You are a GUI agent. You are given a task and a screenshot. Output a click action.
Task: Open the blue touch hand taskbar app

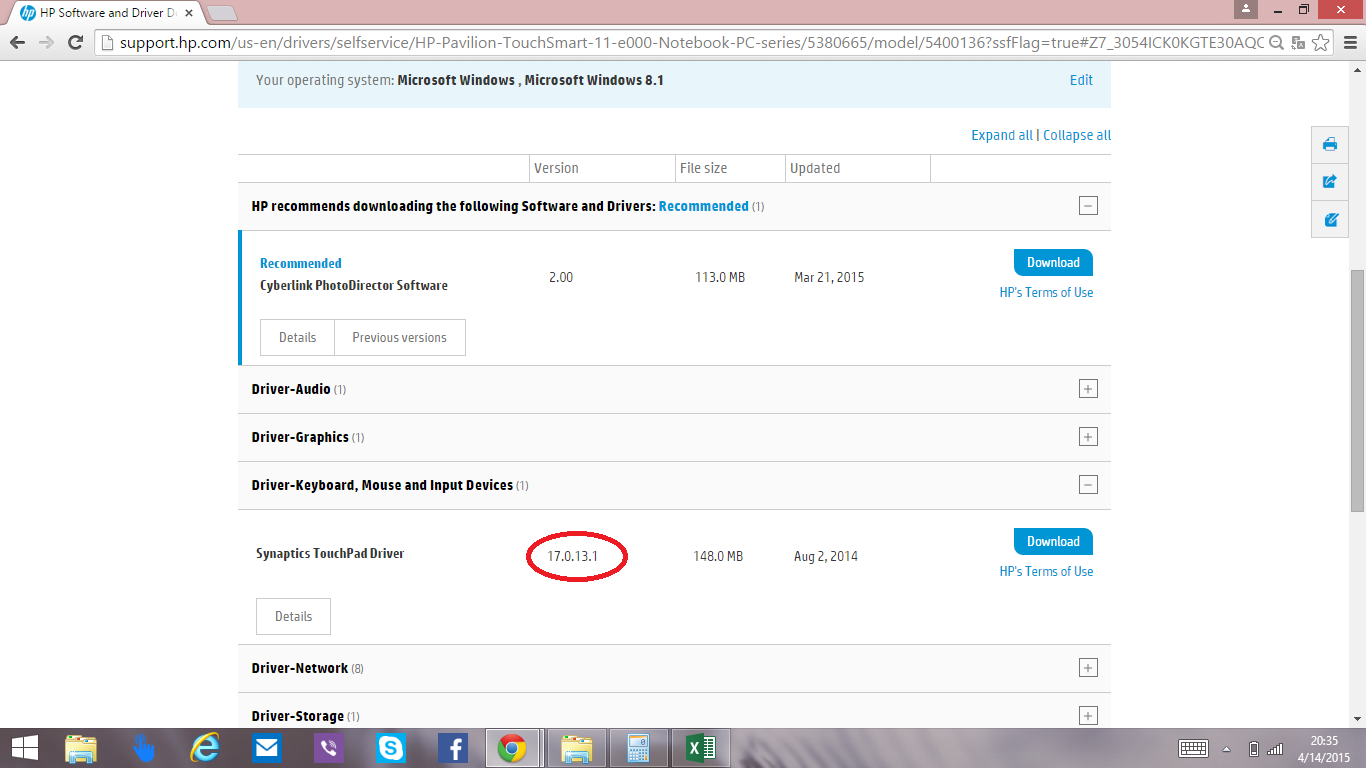pos(143,748)
